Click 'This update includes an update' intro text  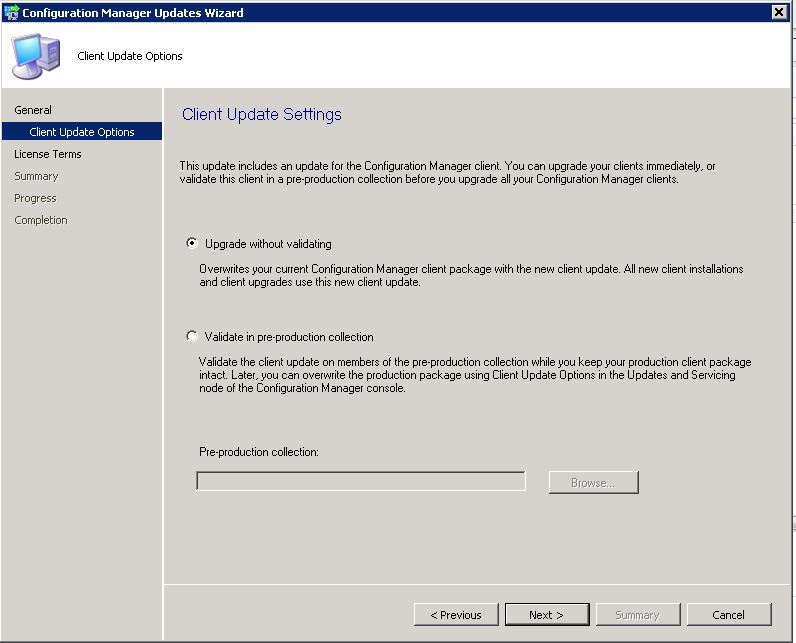point(447,172)
